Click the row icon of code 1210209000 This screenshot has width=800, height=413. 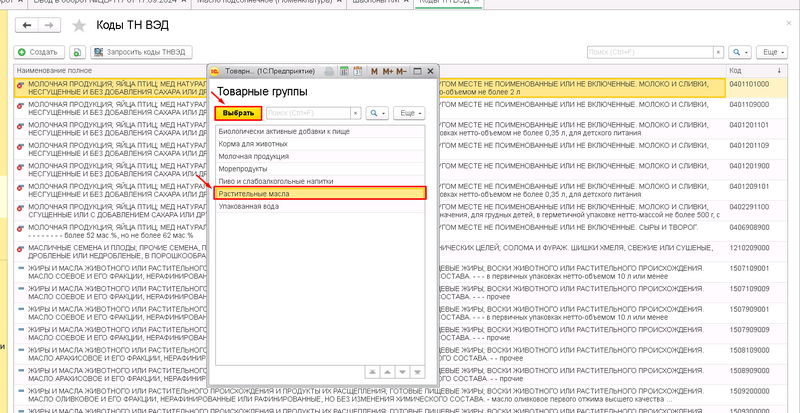point(20,248)
